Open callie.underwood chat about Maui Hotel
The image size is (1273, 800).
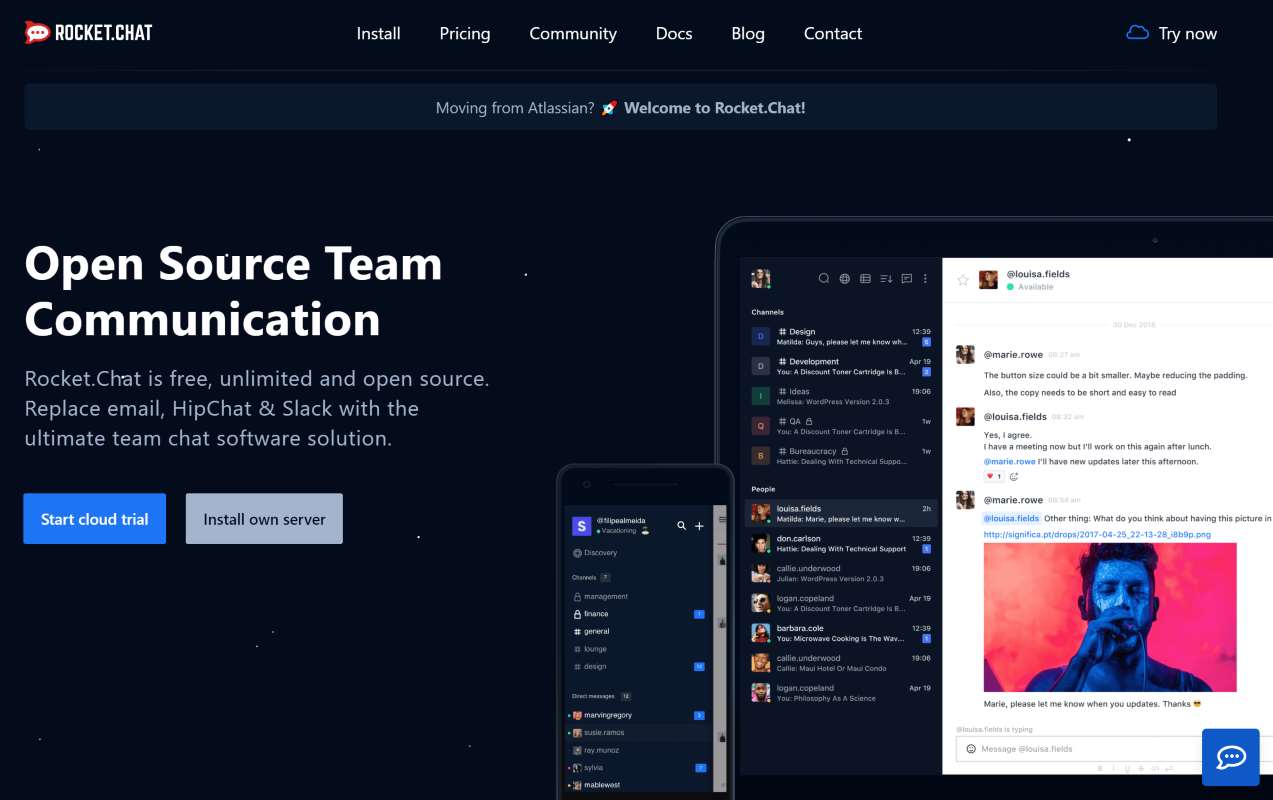click(842, 663)
